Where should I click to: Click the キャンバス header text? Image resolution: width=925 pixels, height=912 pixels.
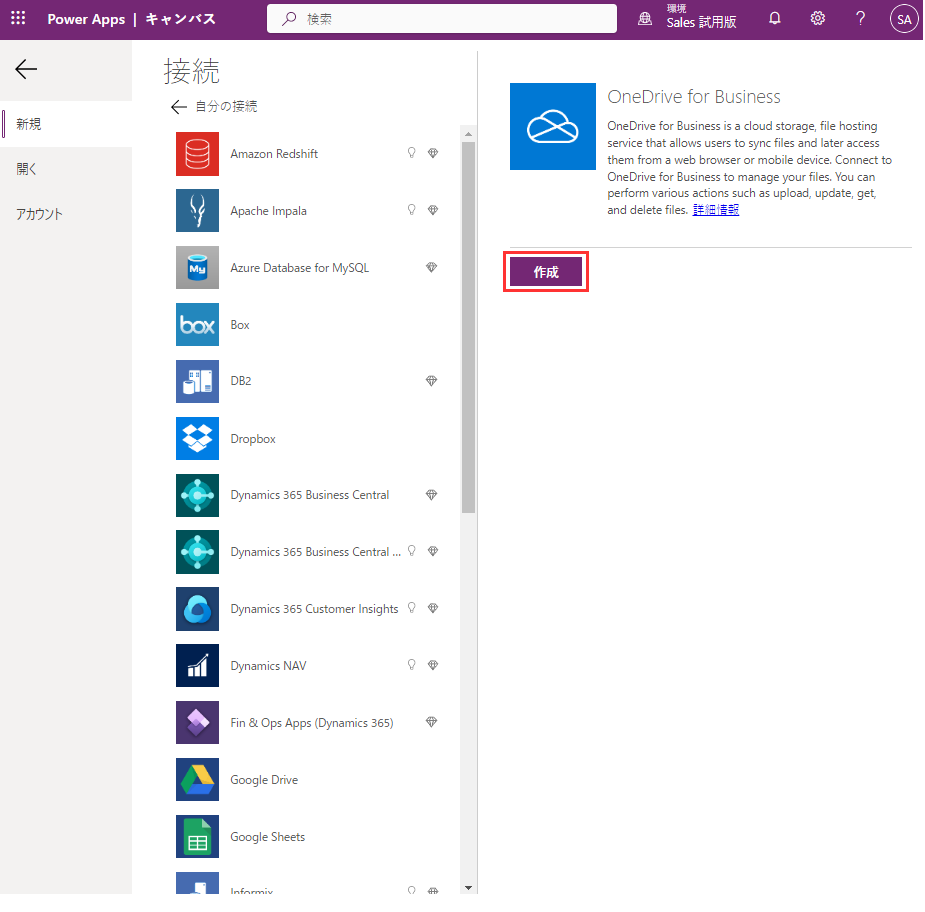coord(181,19)
